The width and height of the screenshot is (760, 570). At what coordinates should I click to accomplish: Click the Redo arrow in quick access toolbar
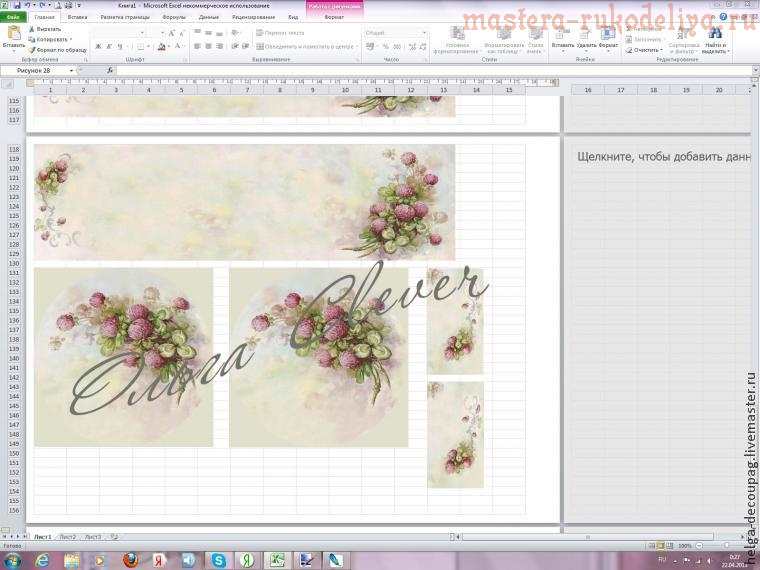pyautogui.click(x=44, y=5)
